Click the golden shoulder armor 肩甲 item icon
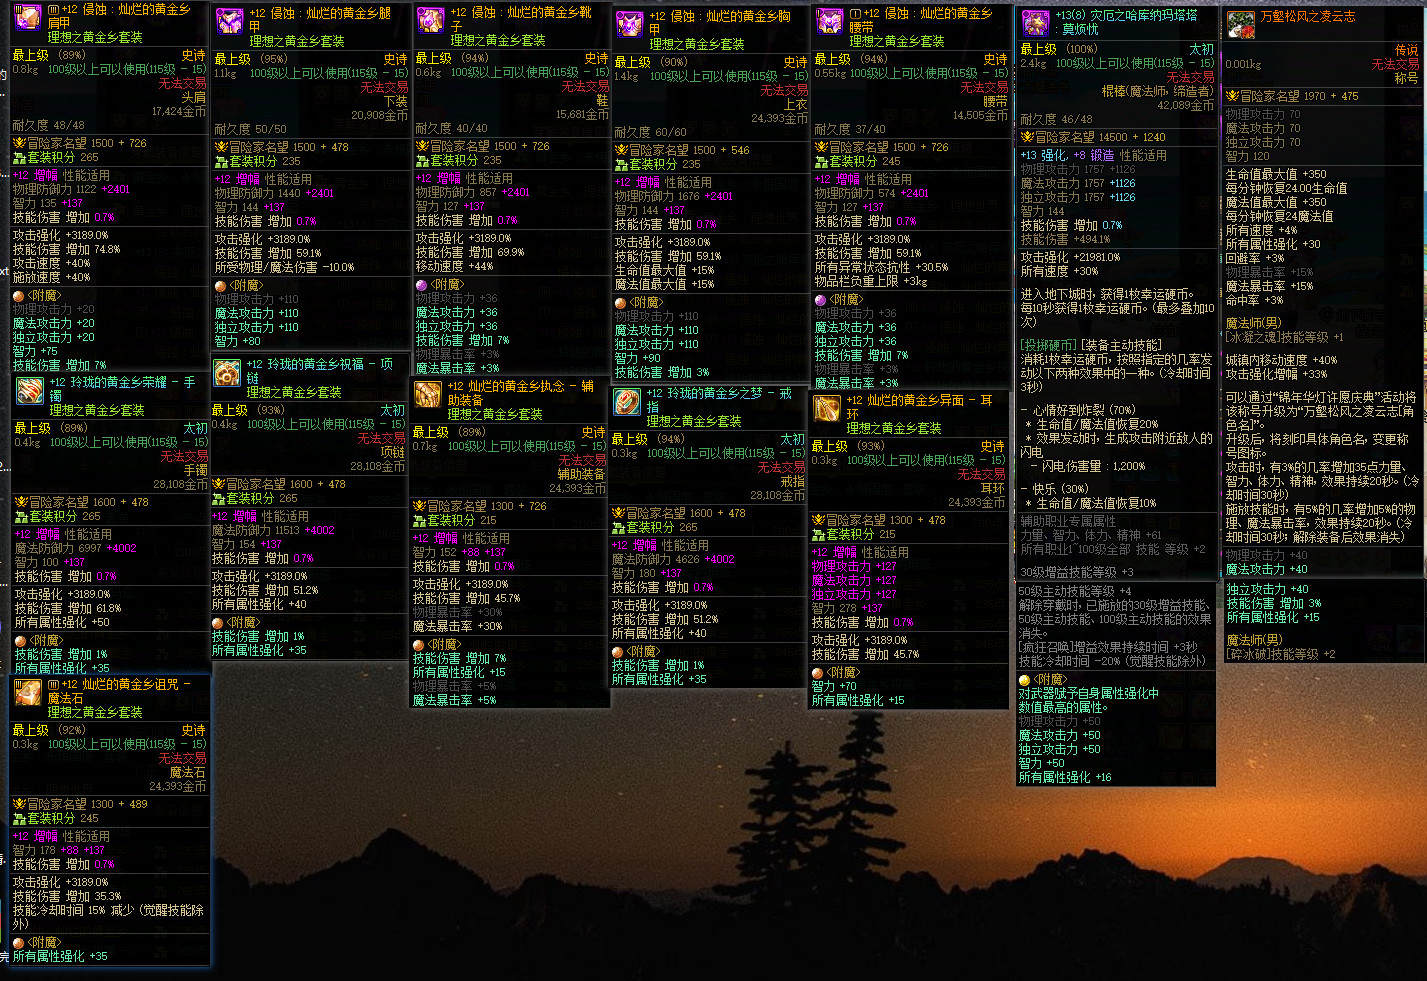 27,18
